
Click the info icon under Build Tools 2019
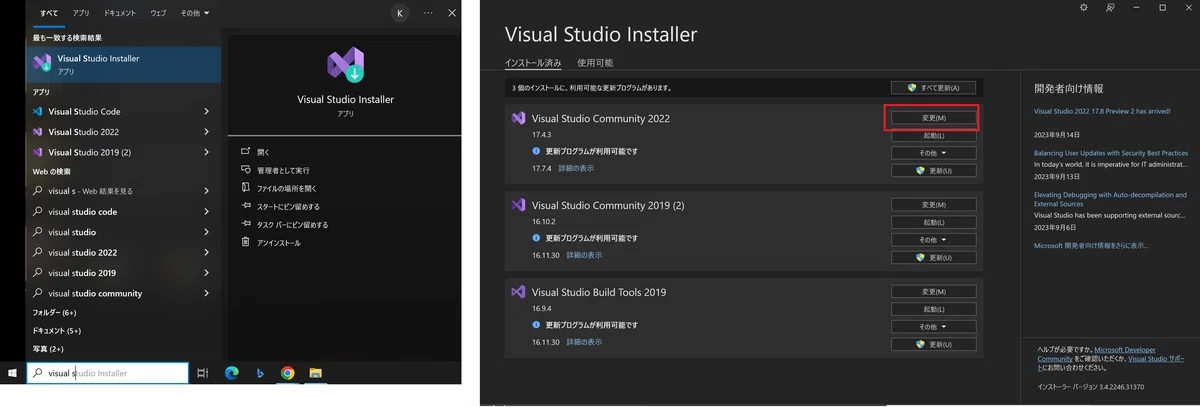click(537, 325)
